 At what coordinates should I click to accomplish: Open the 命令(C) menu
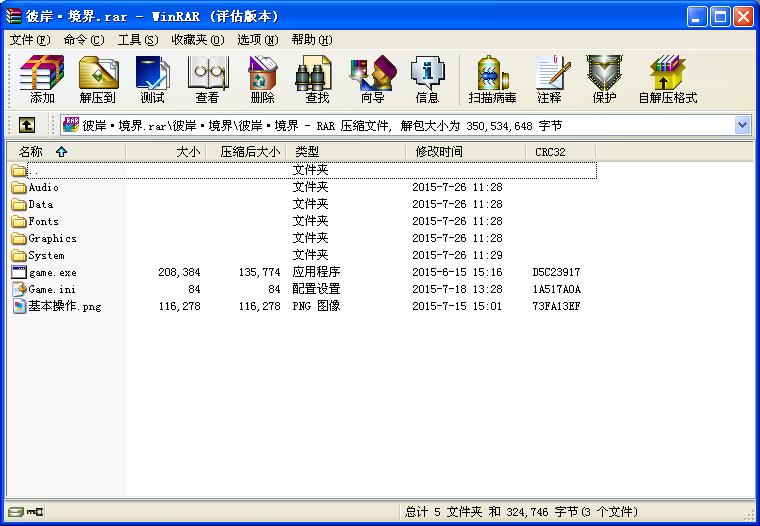(x=84, y=40)
